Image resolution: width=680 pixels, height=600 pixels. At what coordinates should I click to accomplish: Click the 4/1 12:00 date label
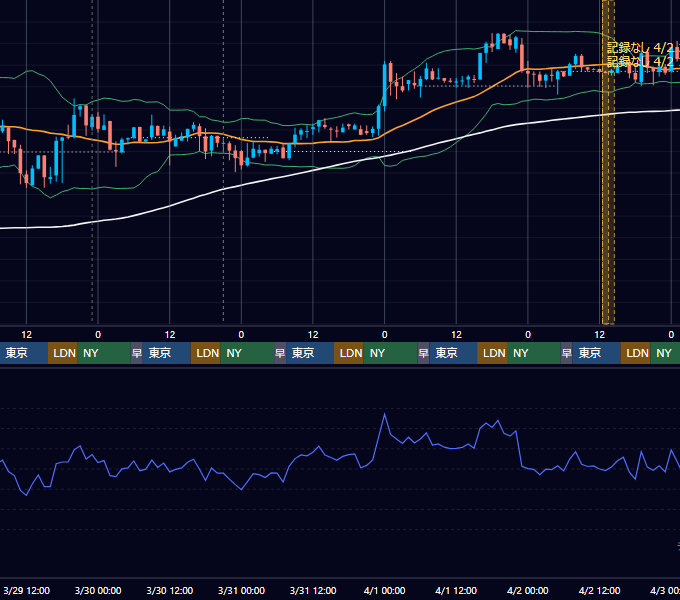click(x=456, y=591)
